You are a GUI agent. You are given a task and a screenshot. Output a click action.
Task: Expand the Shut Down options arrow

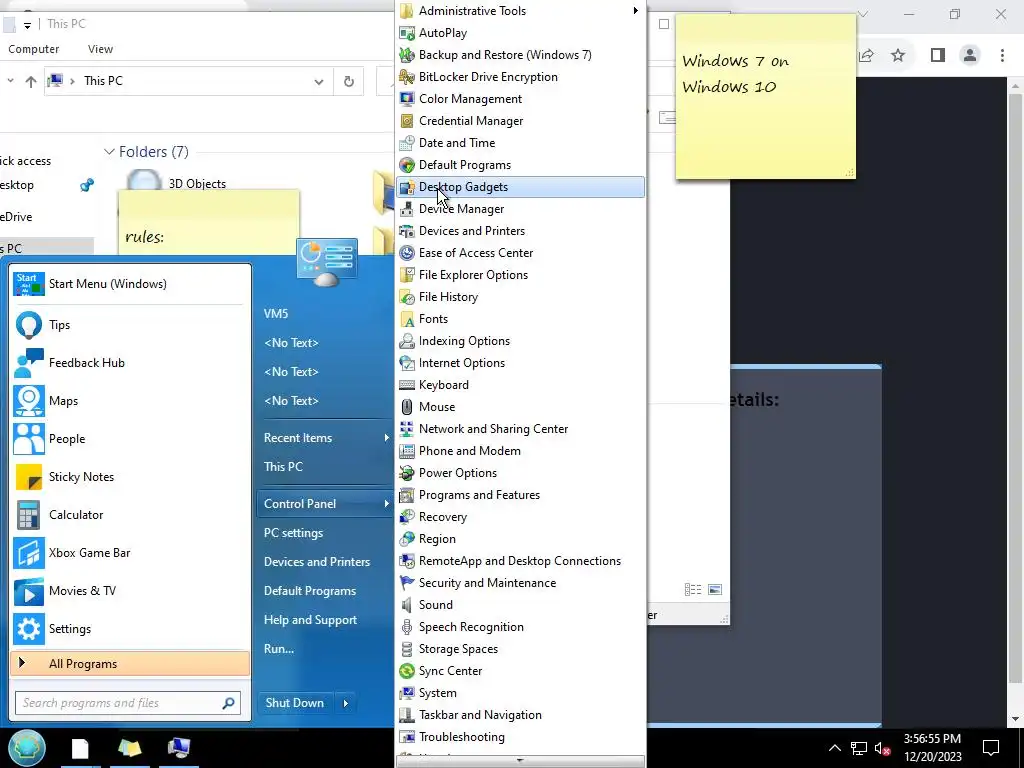click(346, 703)
